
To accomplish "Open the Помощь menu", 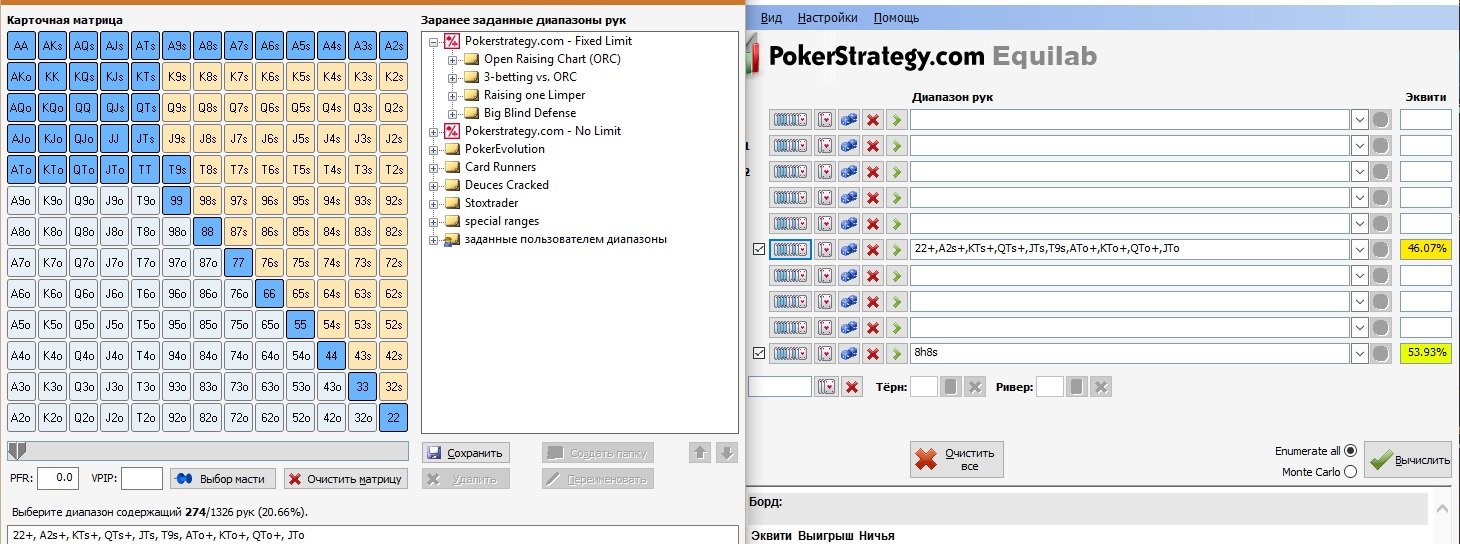I will (x=896, y=17).
